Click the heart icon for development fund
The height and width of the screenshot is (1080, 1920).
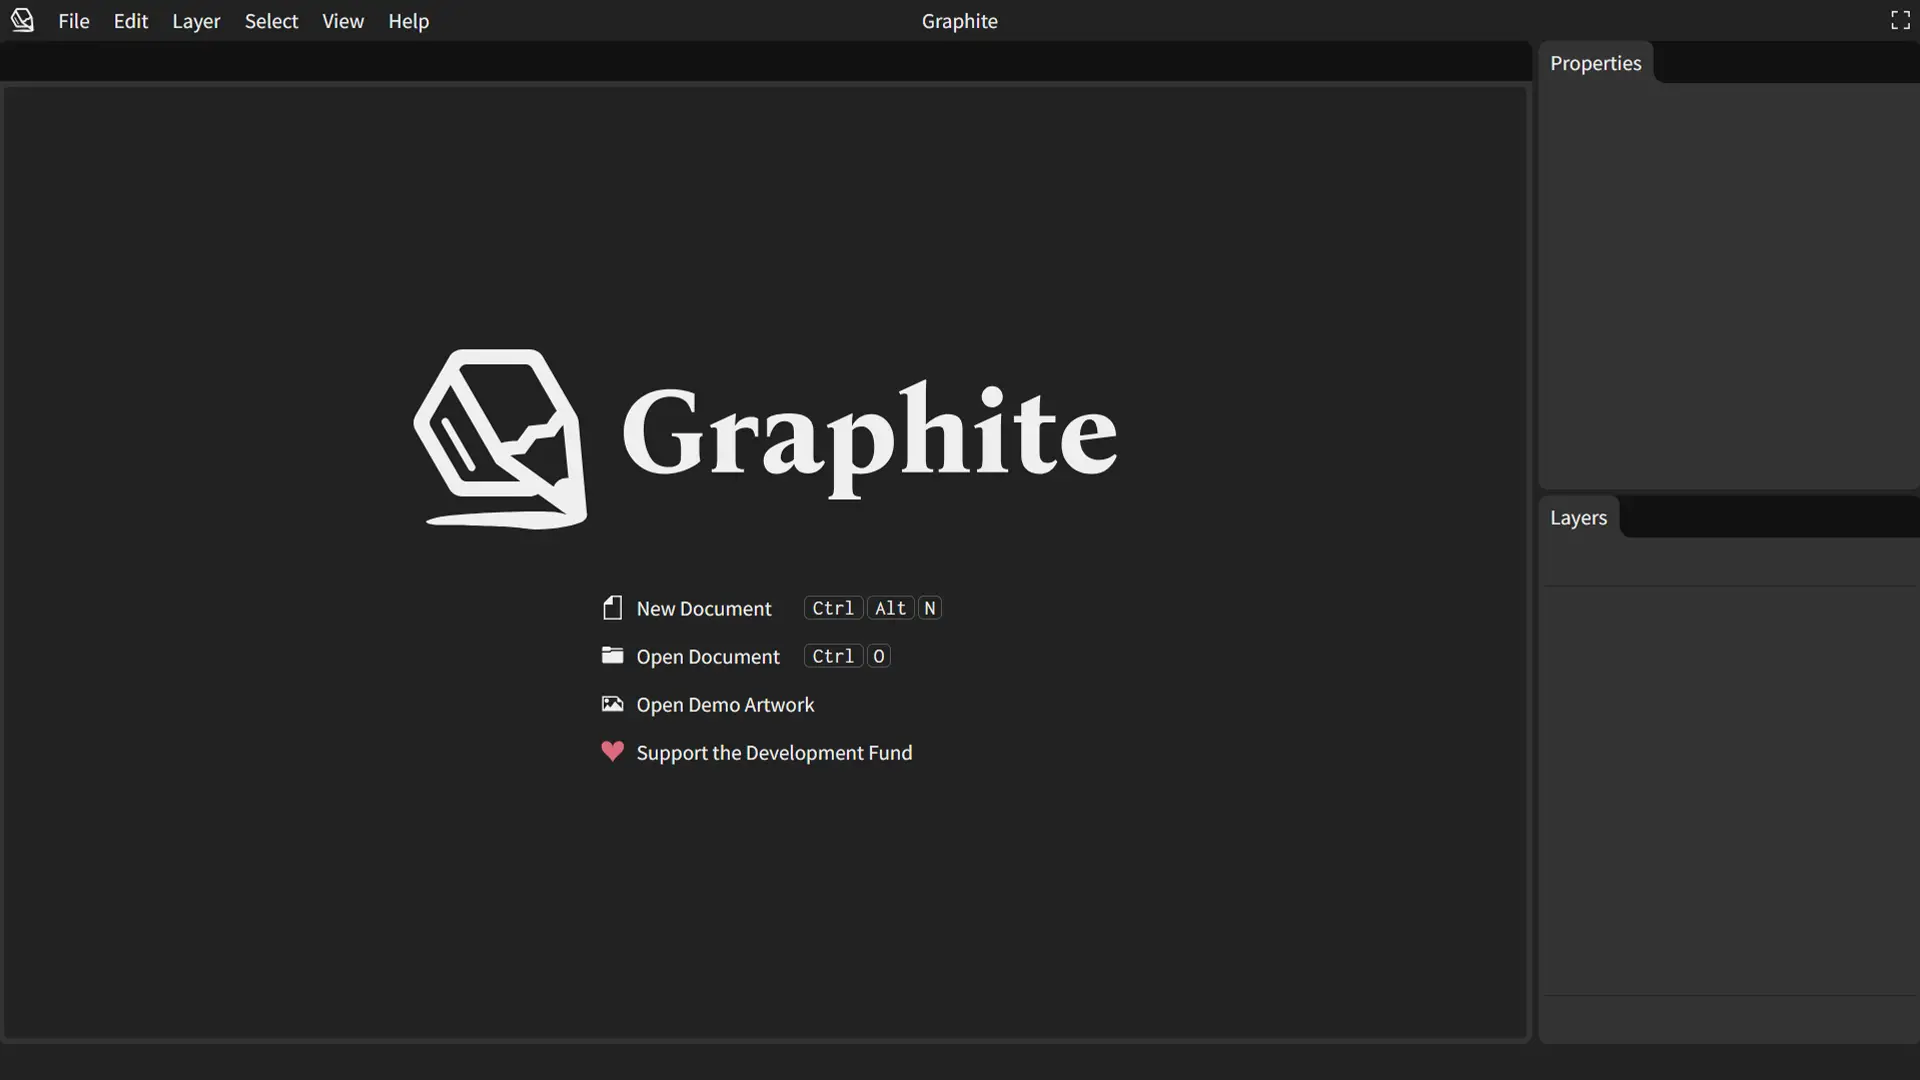click(612, 751)
